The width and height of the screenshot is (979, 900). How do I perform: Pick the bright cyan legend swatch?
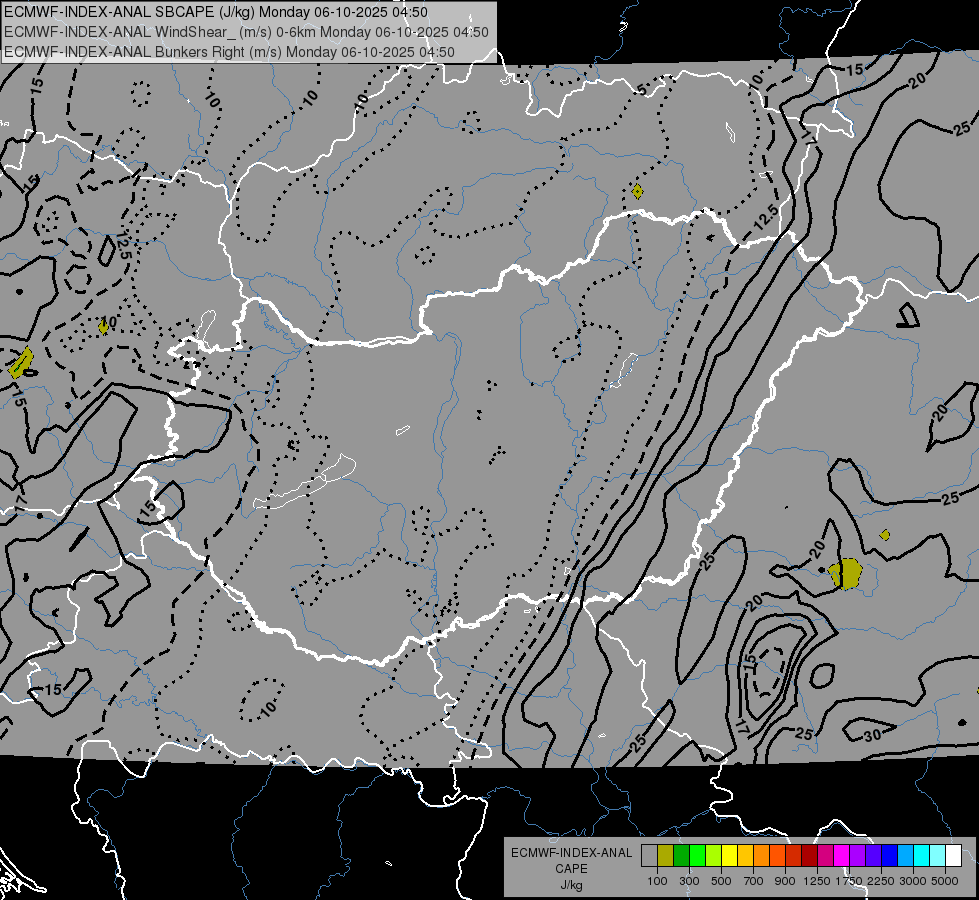point(922,856)
